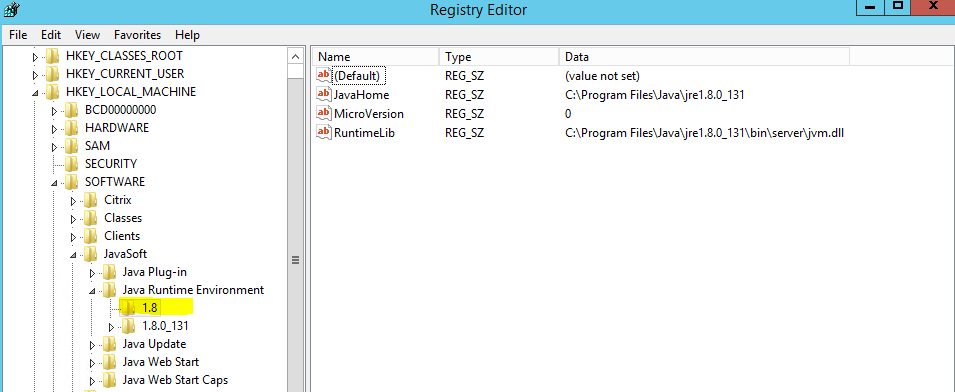Viewport: 955px width, 392px height.
Task: Expand the Citrix key
Action: click(73, 201)
